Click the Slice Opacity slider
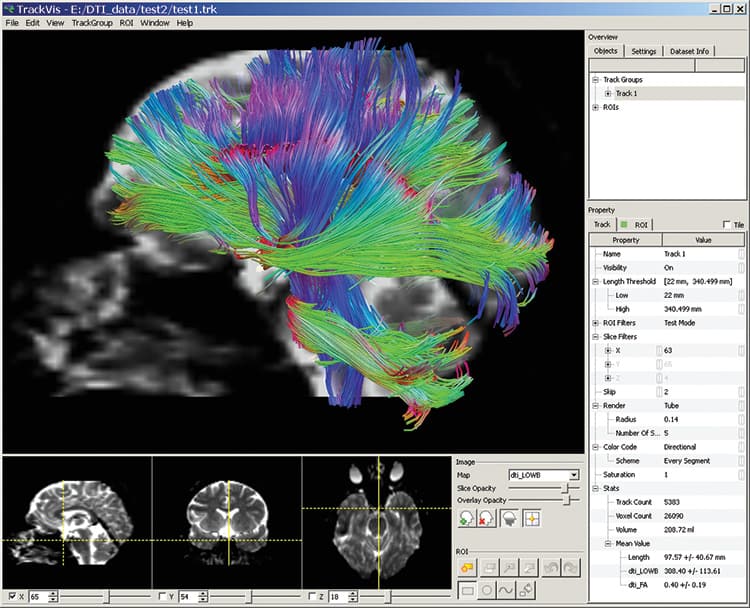 pyautogui.click(x=544, y=488)
